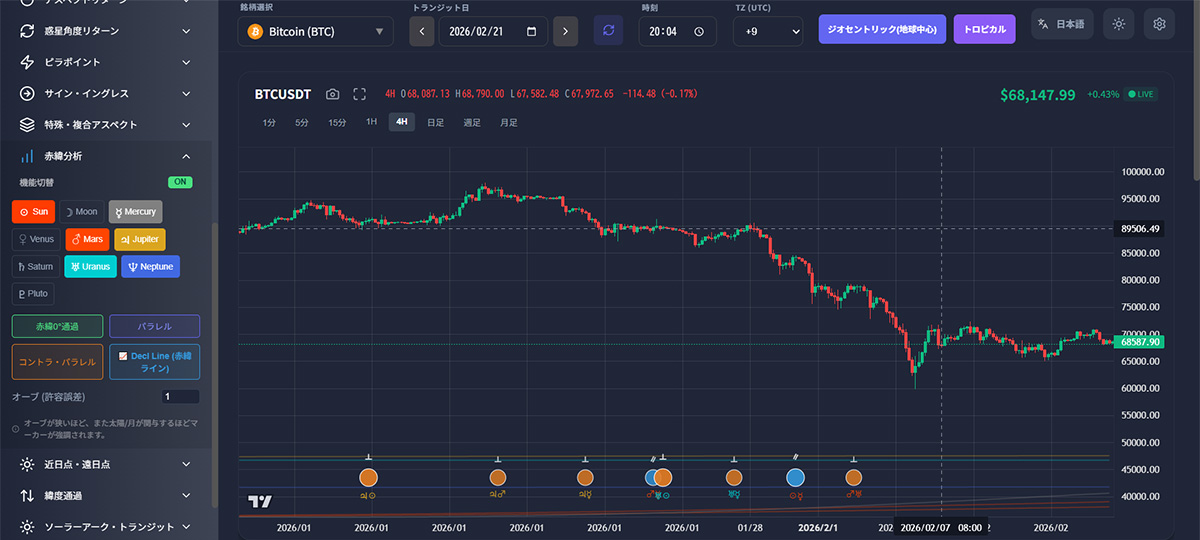The width and height of the screenshot is (1200, 540).
Task: Toggle chart fullscreen mode icon
Action: click(360, 94)
